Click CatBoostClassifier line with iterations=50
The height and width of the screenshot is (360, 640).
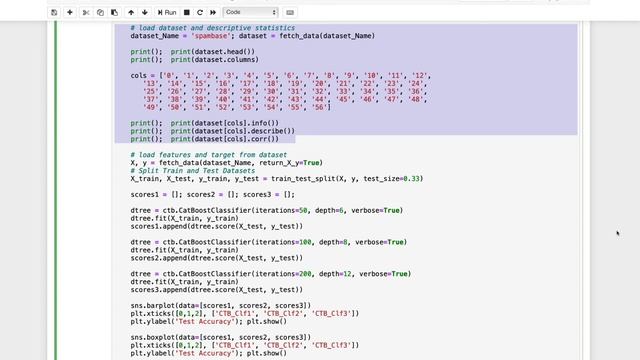[x=267, y=211]
